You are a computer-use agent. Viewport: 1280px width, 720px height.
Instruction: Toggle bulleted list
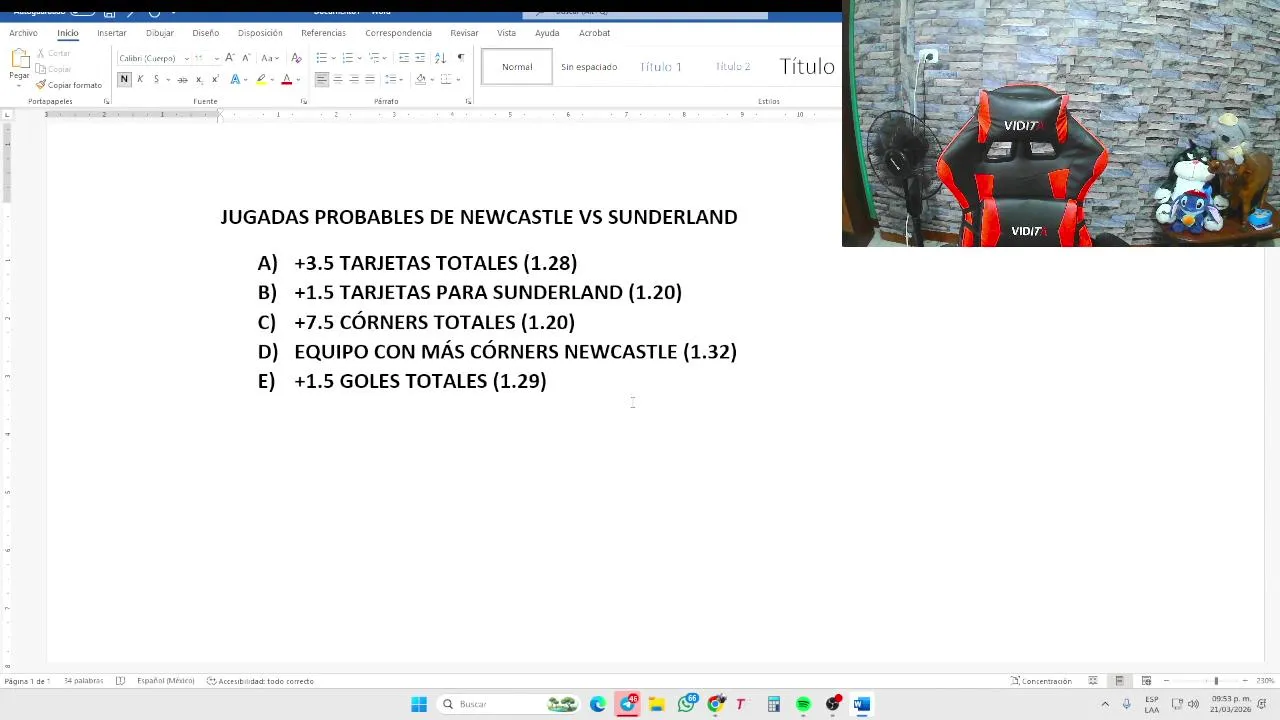click(x=321, y=57)
